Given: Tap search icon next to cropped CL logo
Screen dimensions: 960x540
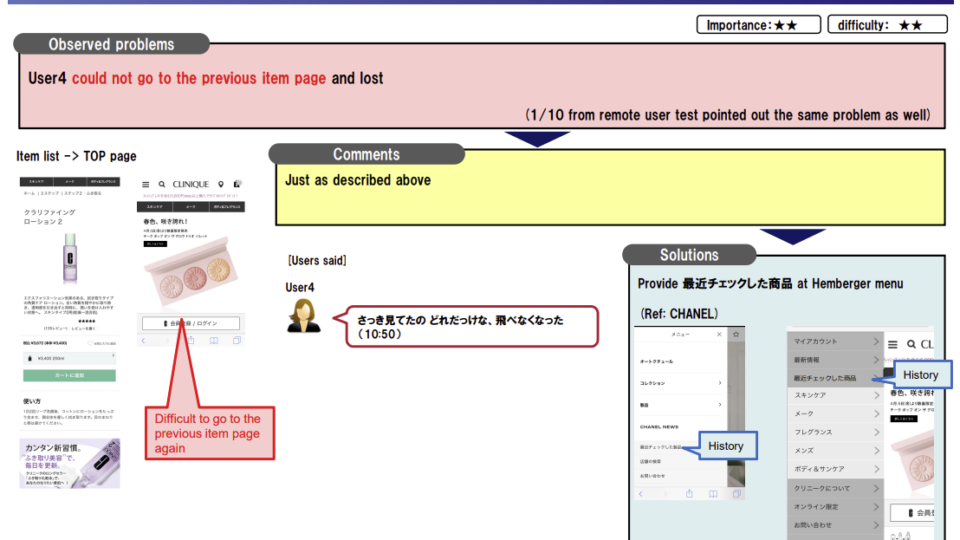Looking at the screenshot, I should [x=911, y=345].
